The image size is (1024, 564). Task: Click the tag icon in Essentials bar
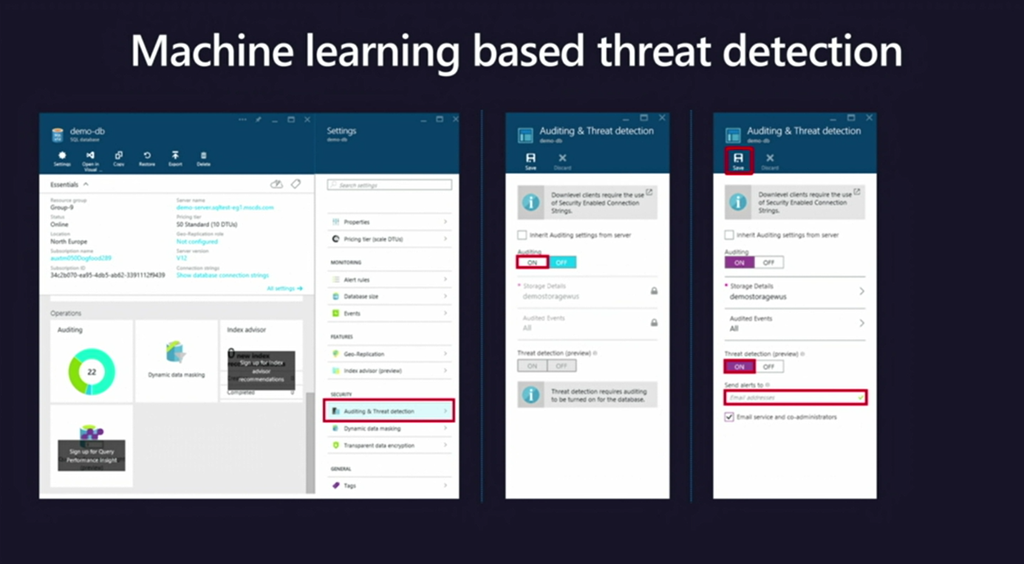tap(296, 185)
